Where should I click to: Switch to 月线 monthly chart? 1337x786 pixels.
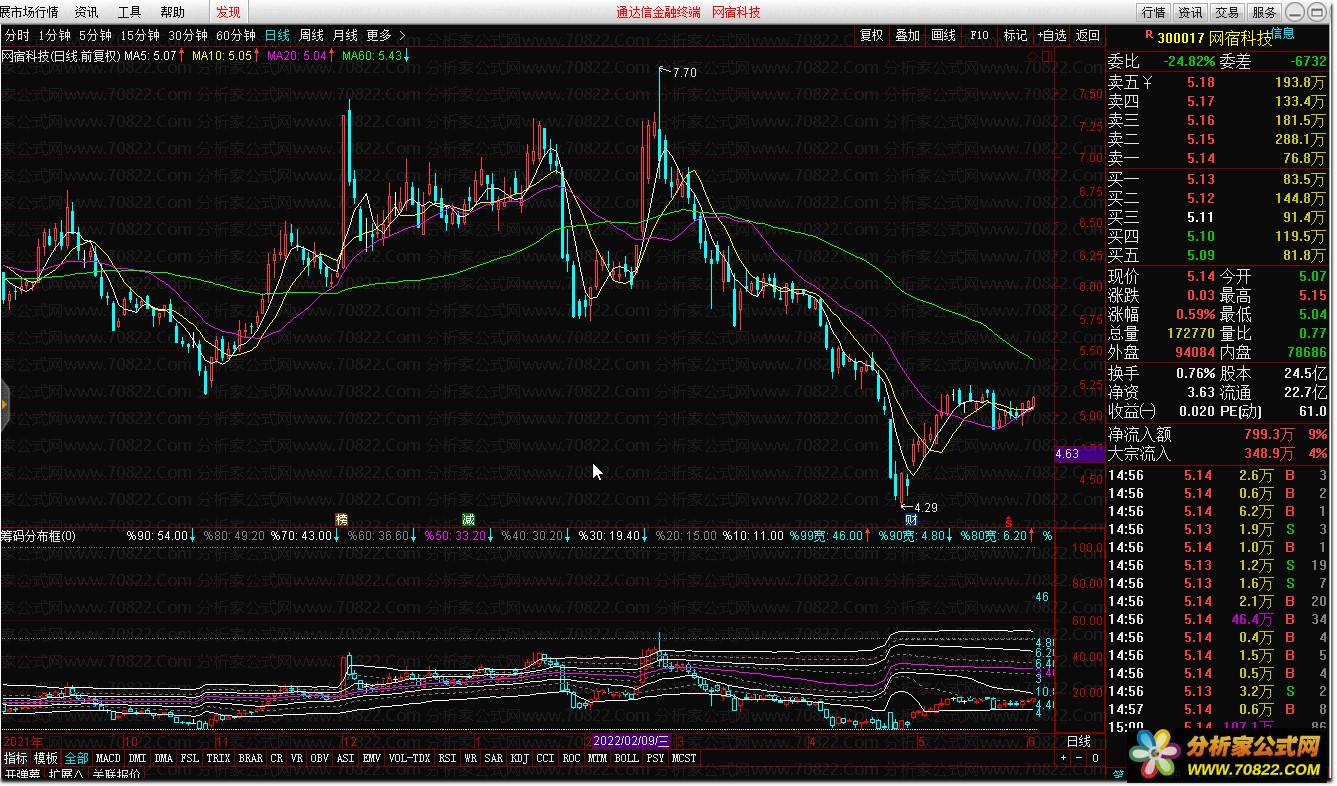(x=345, y=35)
